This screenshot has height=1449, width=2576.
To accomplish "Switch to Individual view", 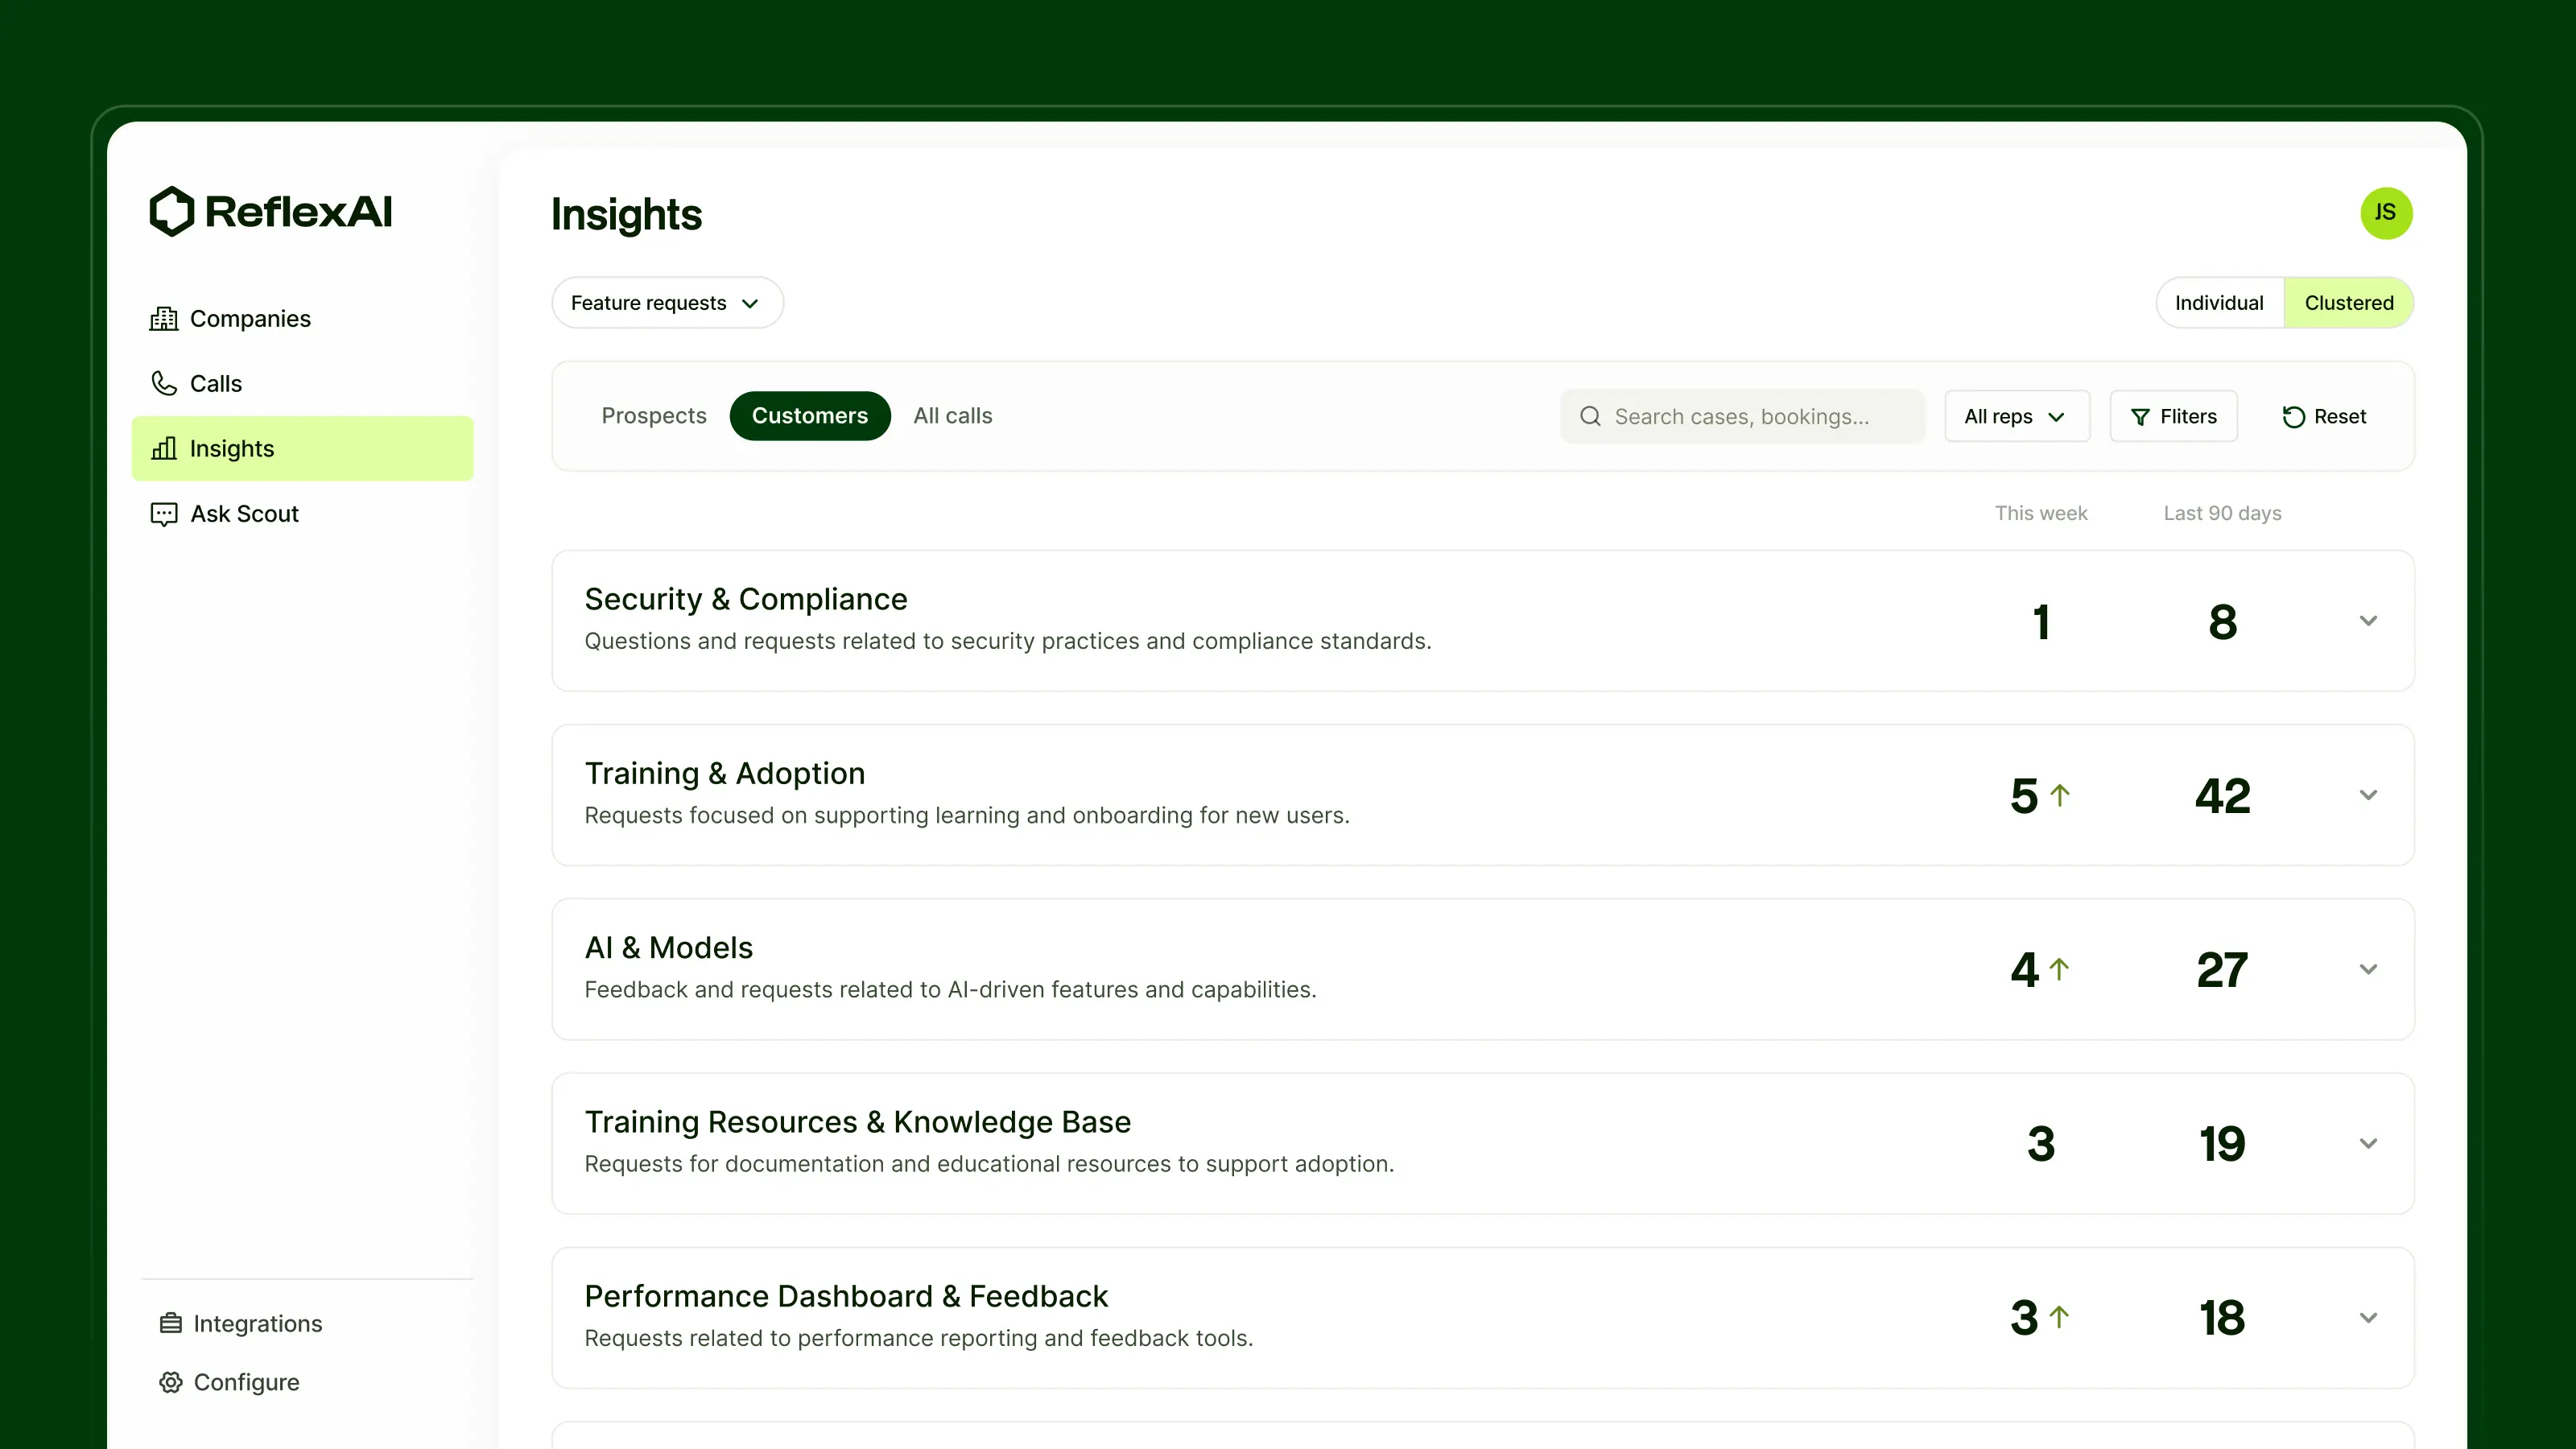I will click(x=2219, y=303).
